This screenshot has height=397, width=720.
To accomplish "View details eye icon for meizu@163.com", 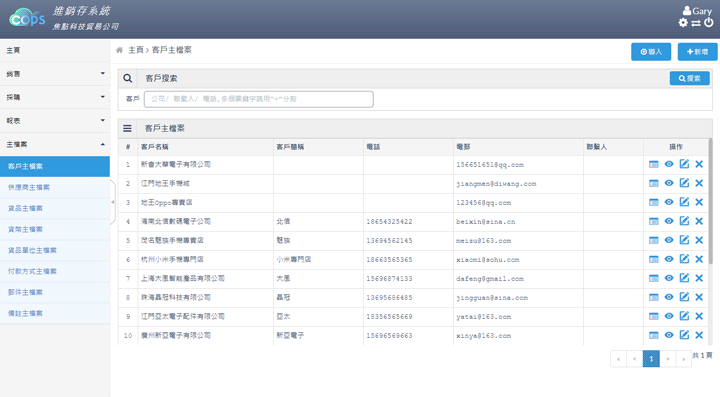I will (x=669, y=240).
